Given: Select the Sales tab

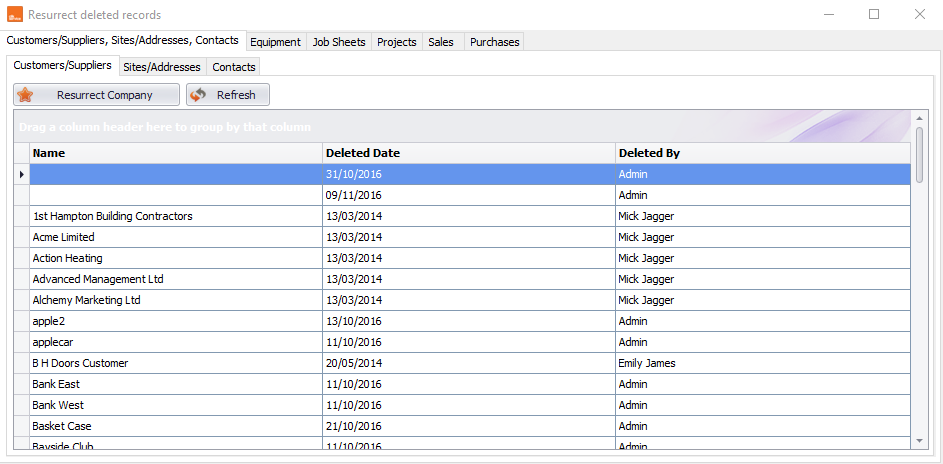Looking at the screenshot, I should tap(441, 42).
